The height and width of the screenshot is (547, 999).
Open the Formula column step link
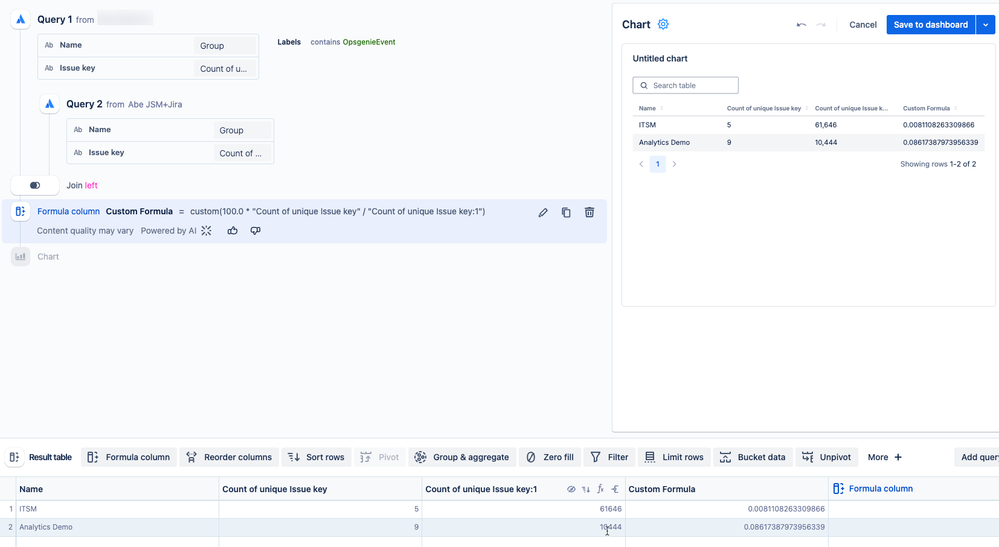pyautogui.click(x=68, y=211)
